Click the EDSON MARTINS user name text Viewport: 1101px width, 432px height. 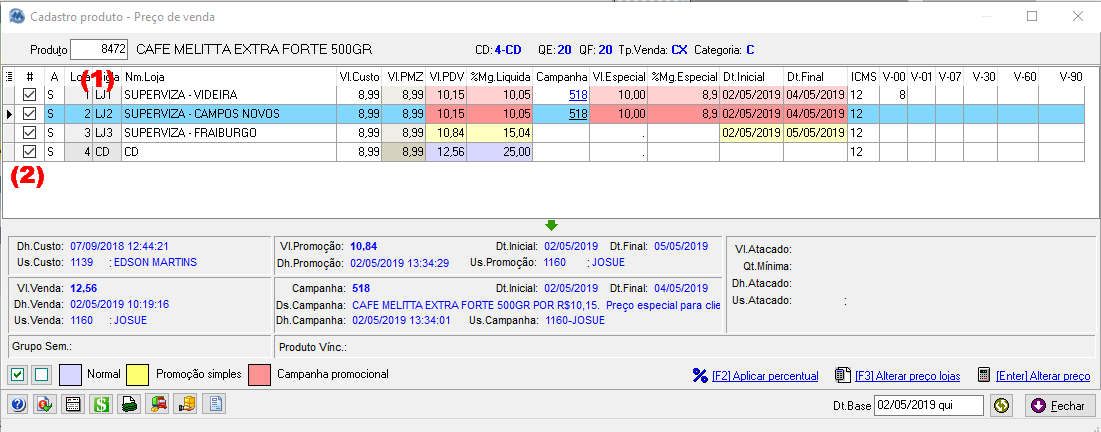click(155, 263)
